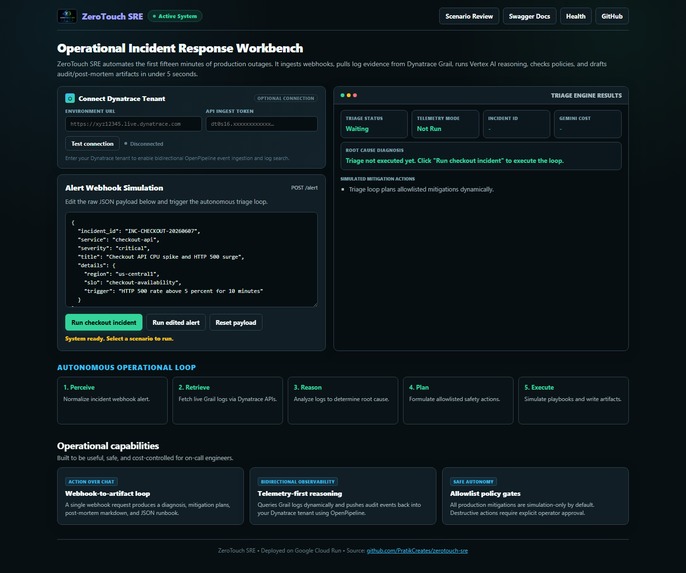The image size is (686, 573).
Task: Click the Autonomous Operational Loop heading
Action: [126, 367]
